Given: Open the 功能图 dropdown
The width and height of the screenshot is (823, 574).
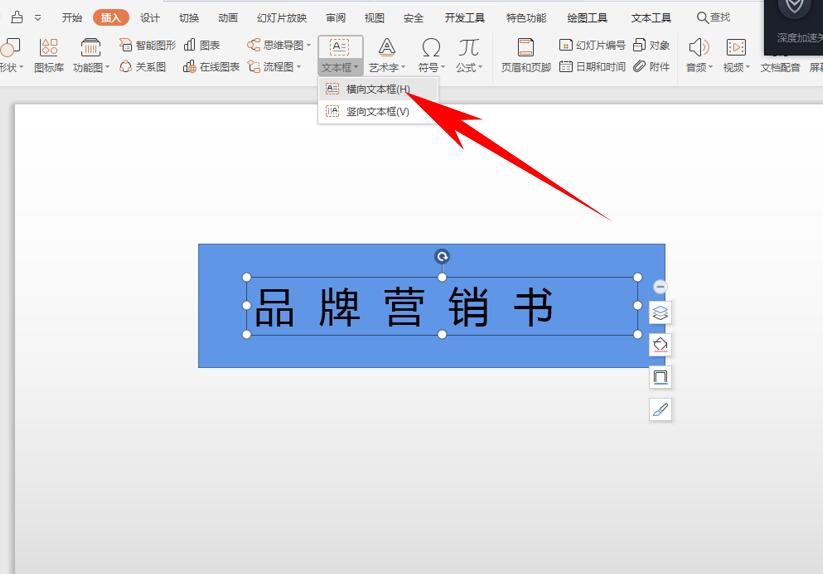Looking at the screenshot, I should coord(91,55).
